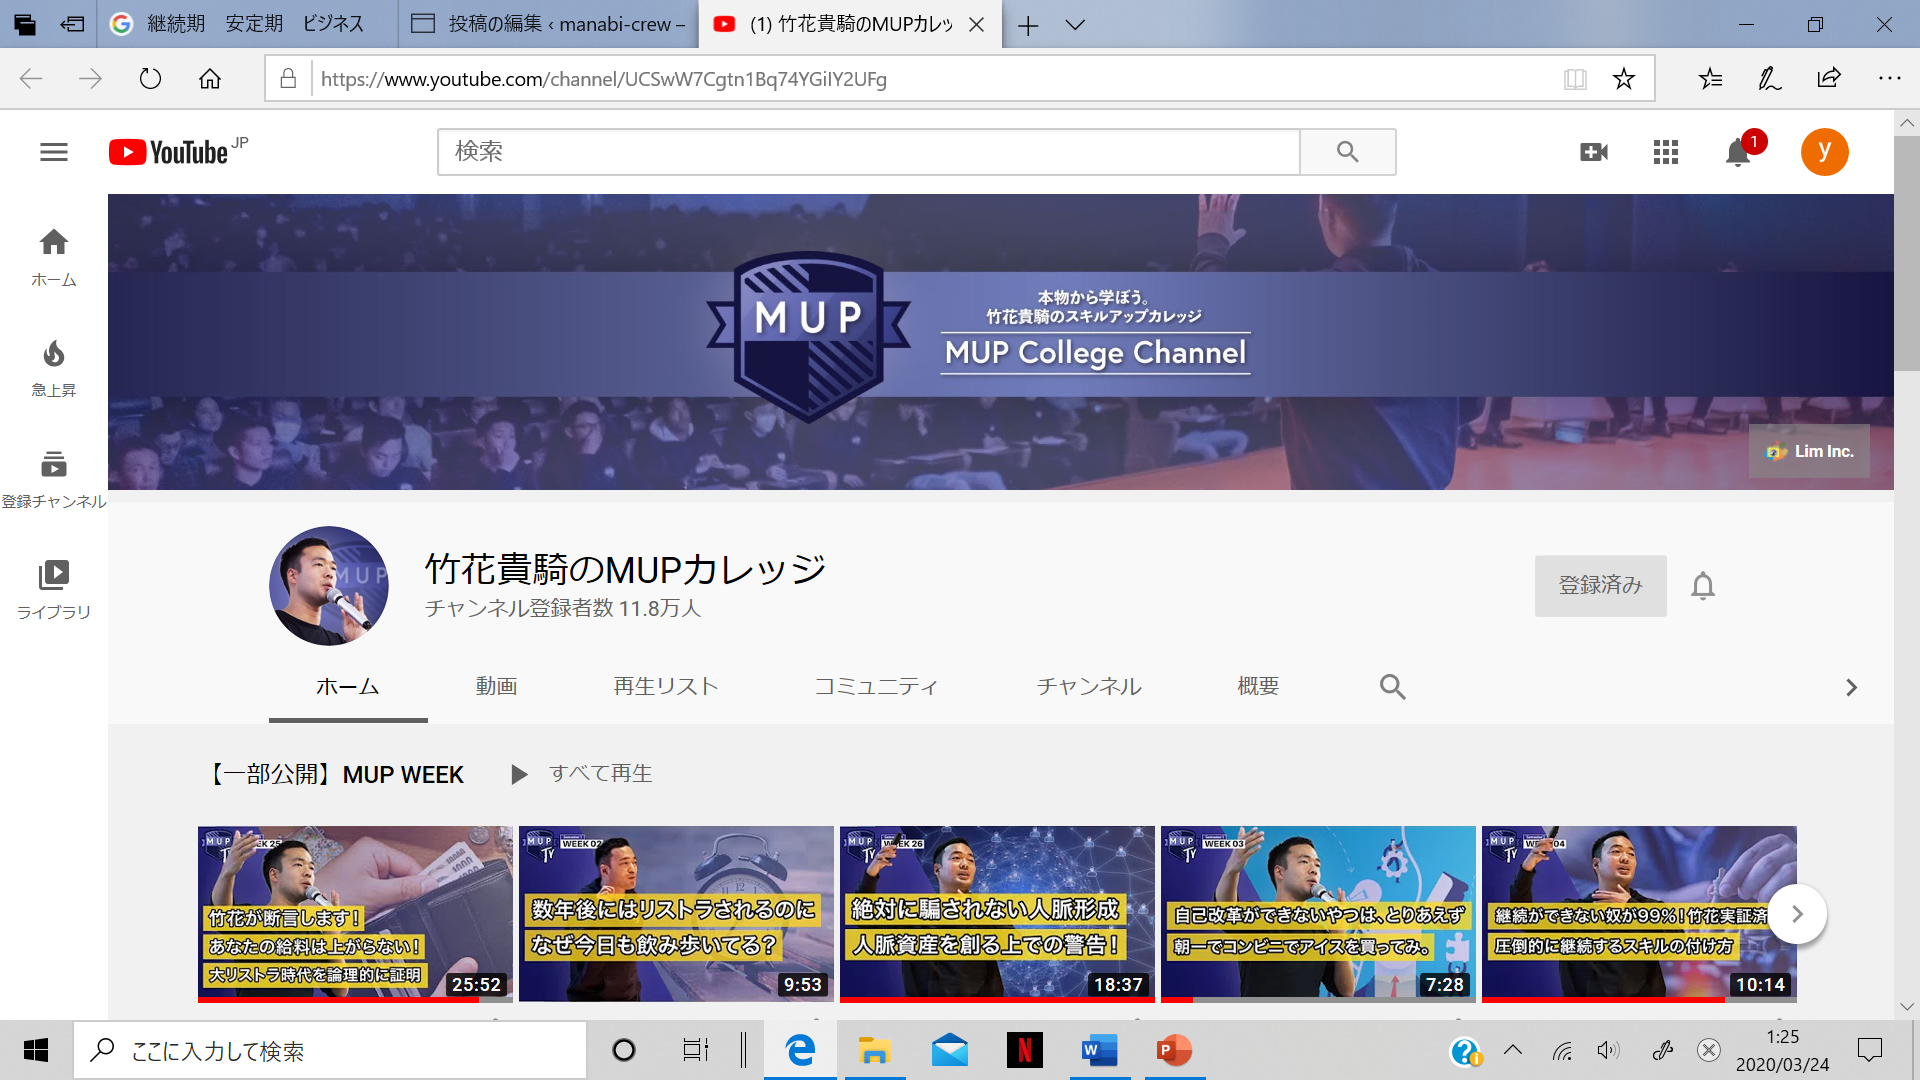Viewport: 1920px width, 1080px height.
Task: Click the Windows taskbar search box
Action: click(330, 1050)
